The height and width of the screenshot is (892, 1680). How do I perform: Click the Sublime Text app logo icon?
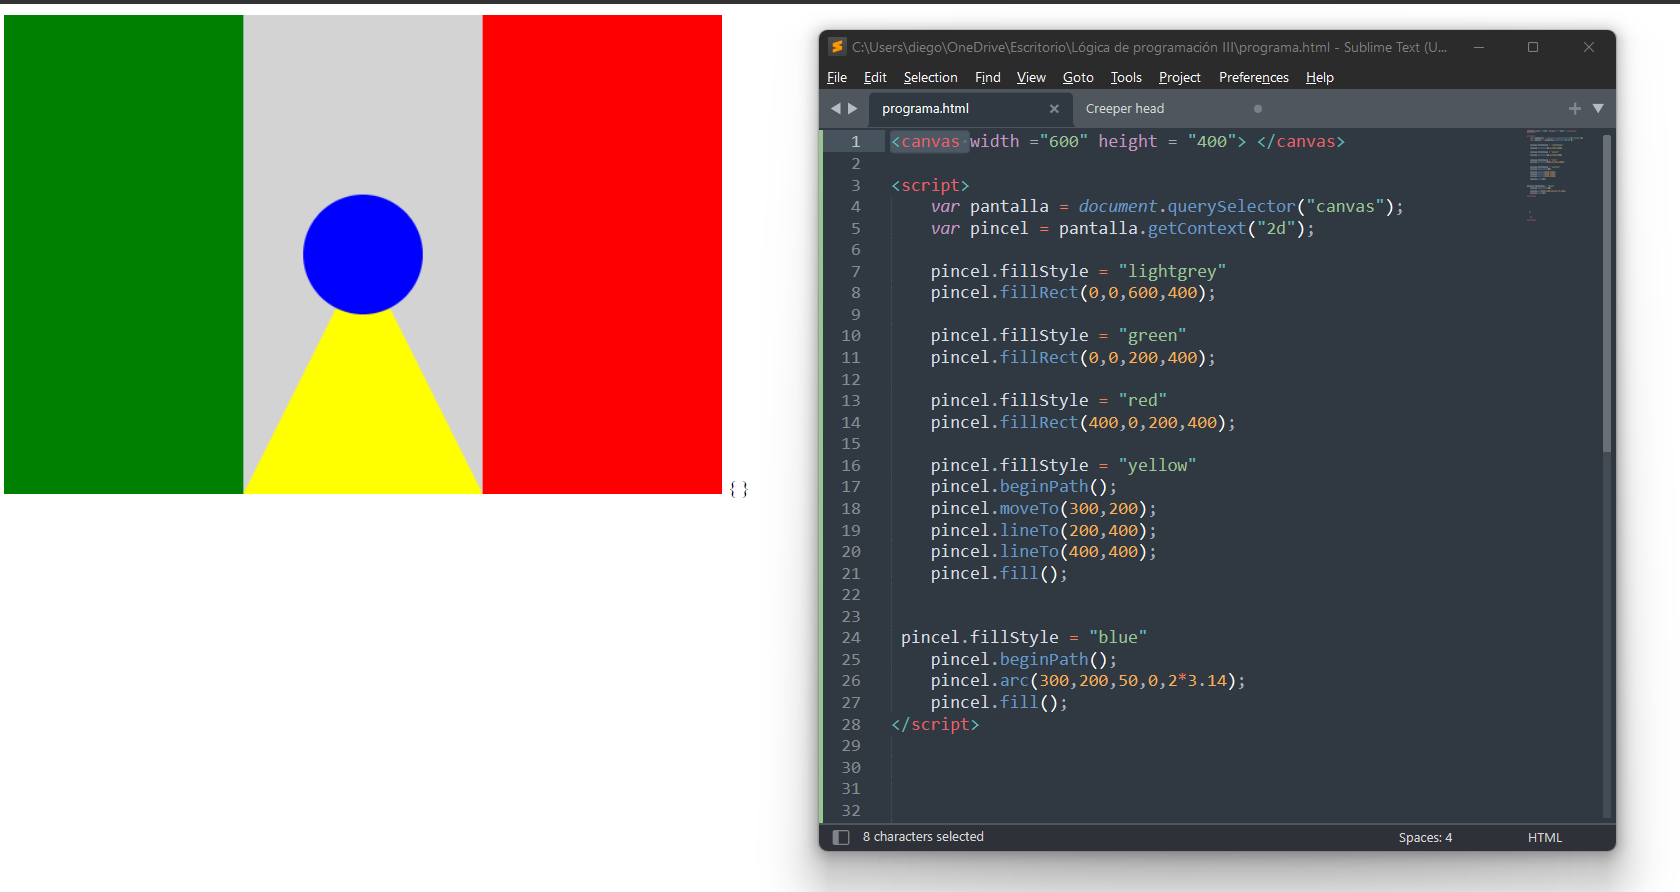click(837, 47)
